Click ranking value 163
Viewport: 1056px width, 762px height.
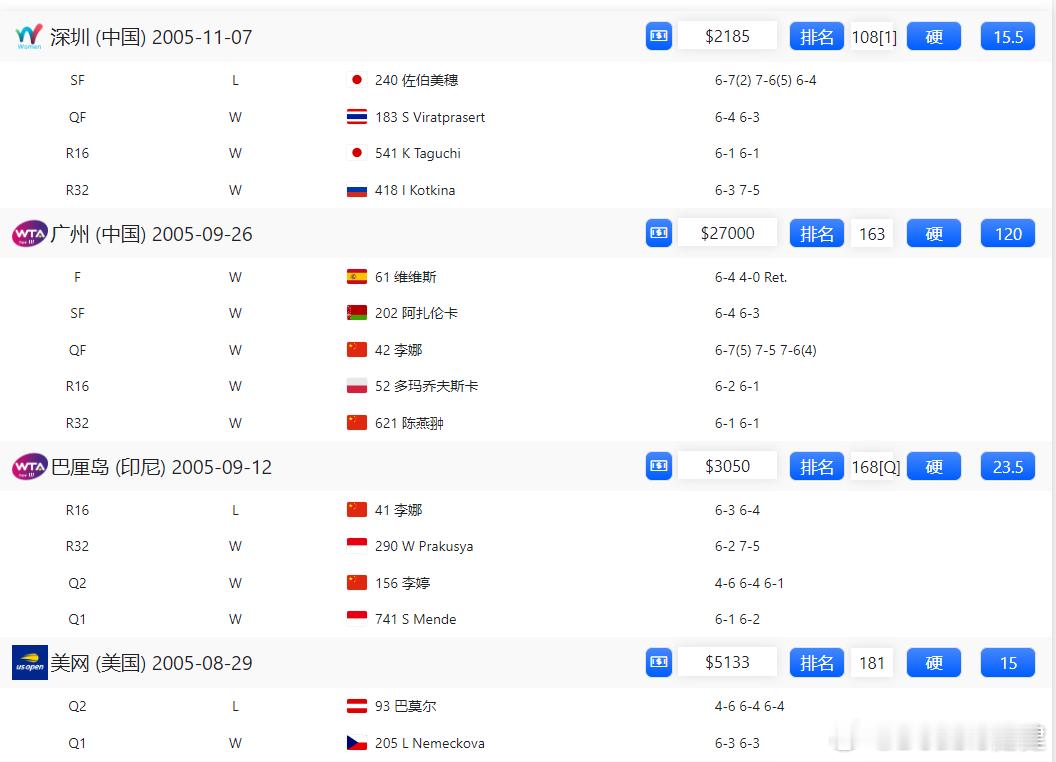(872, 234)
